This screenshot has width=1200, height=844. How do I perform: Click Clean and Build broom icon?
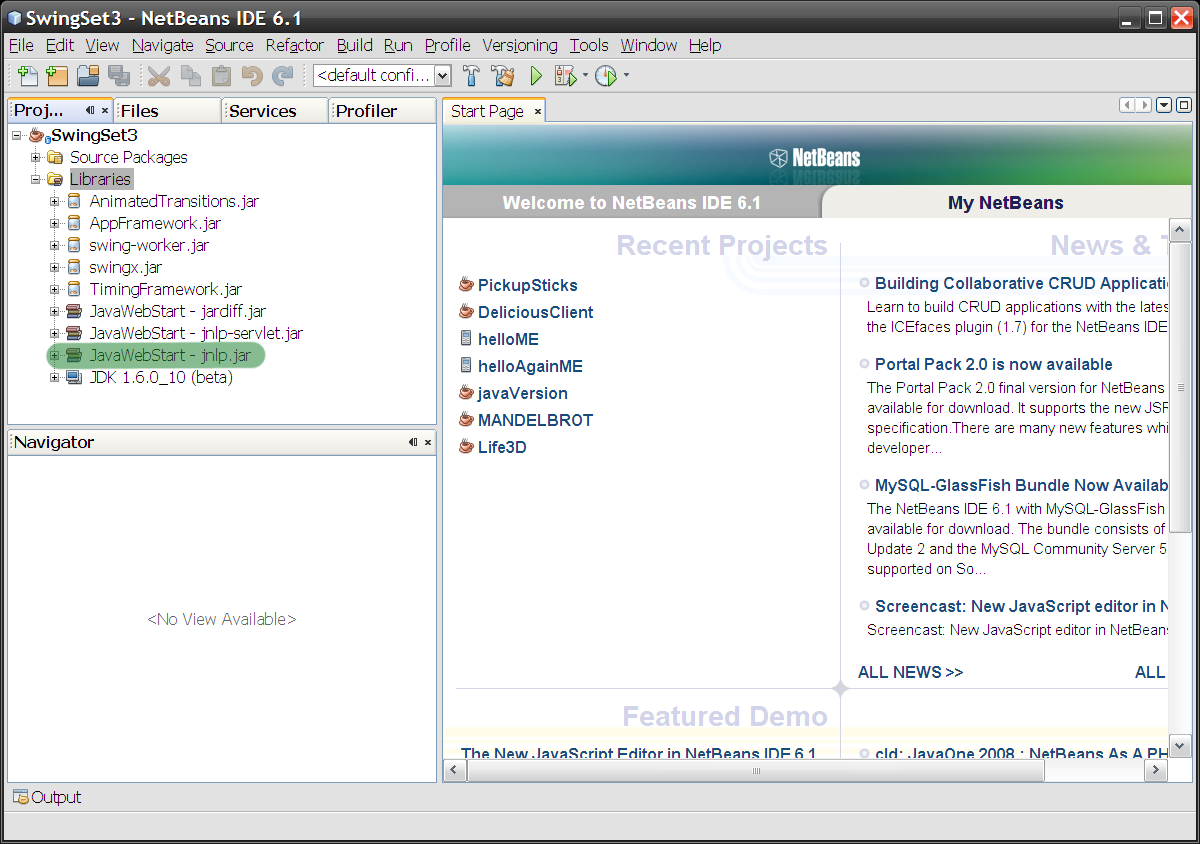tap(502, 76)
